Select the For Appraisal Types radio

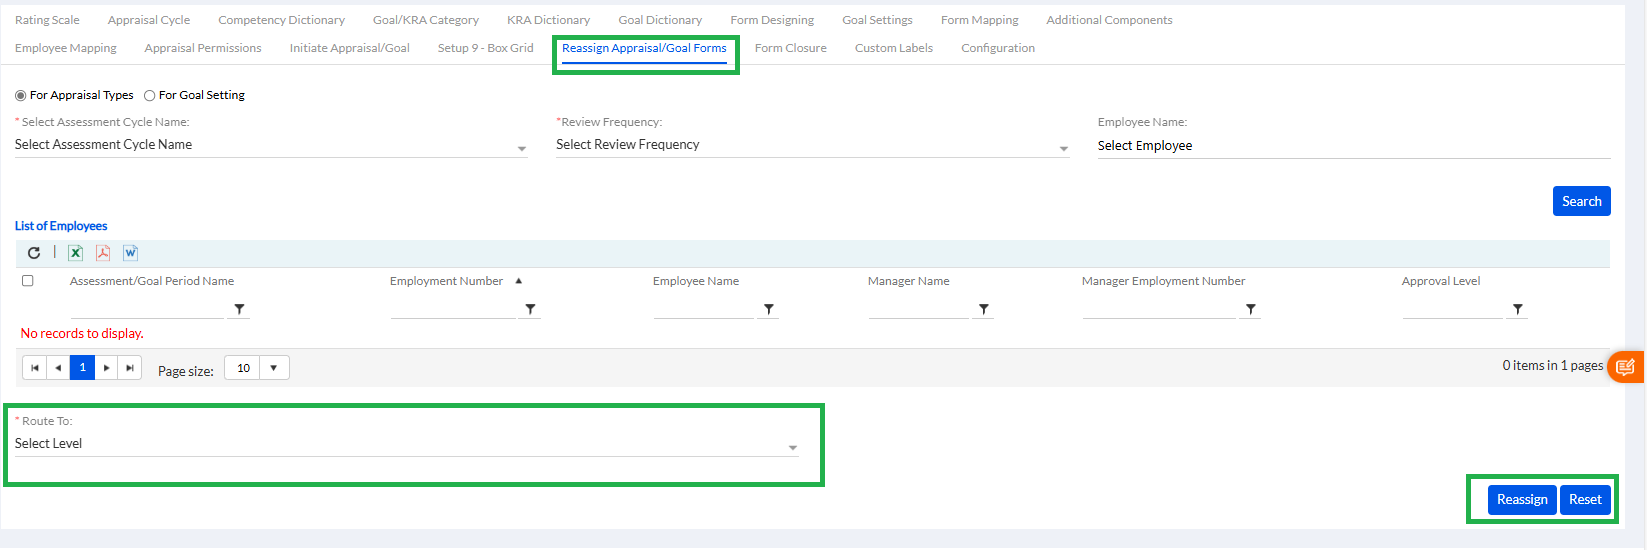[x=21, y=96]
